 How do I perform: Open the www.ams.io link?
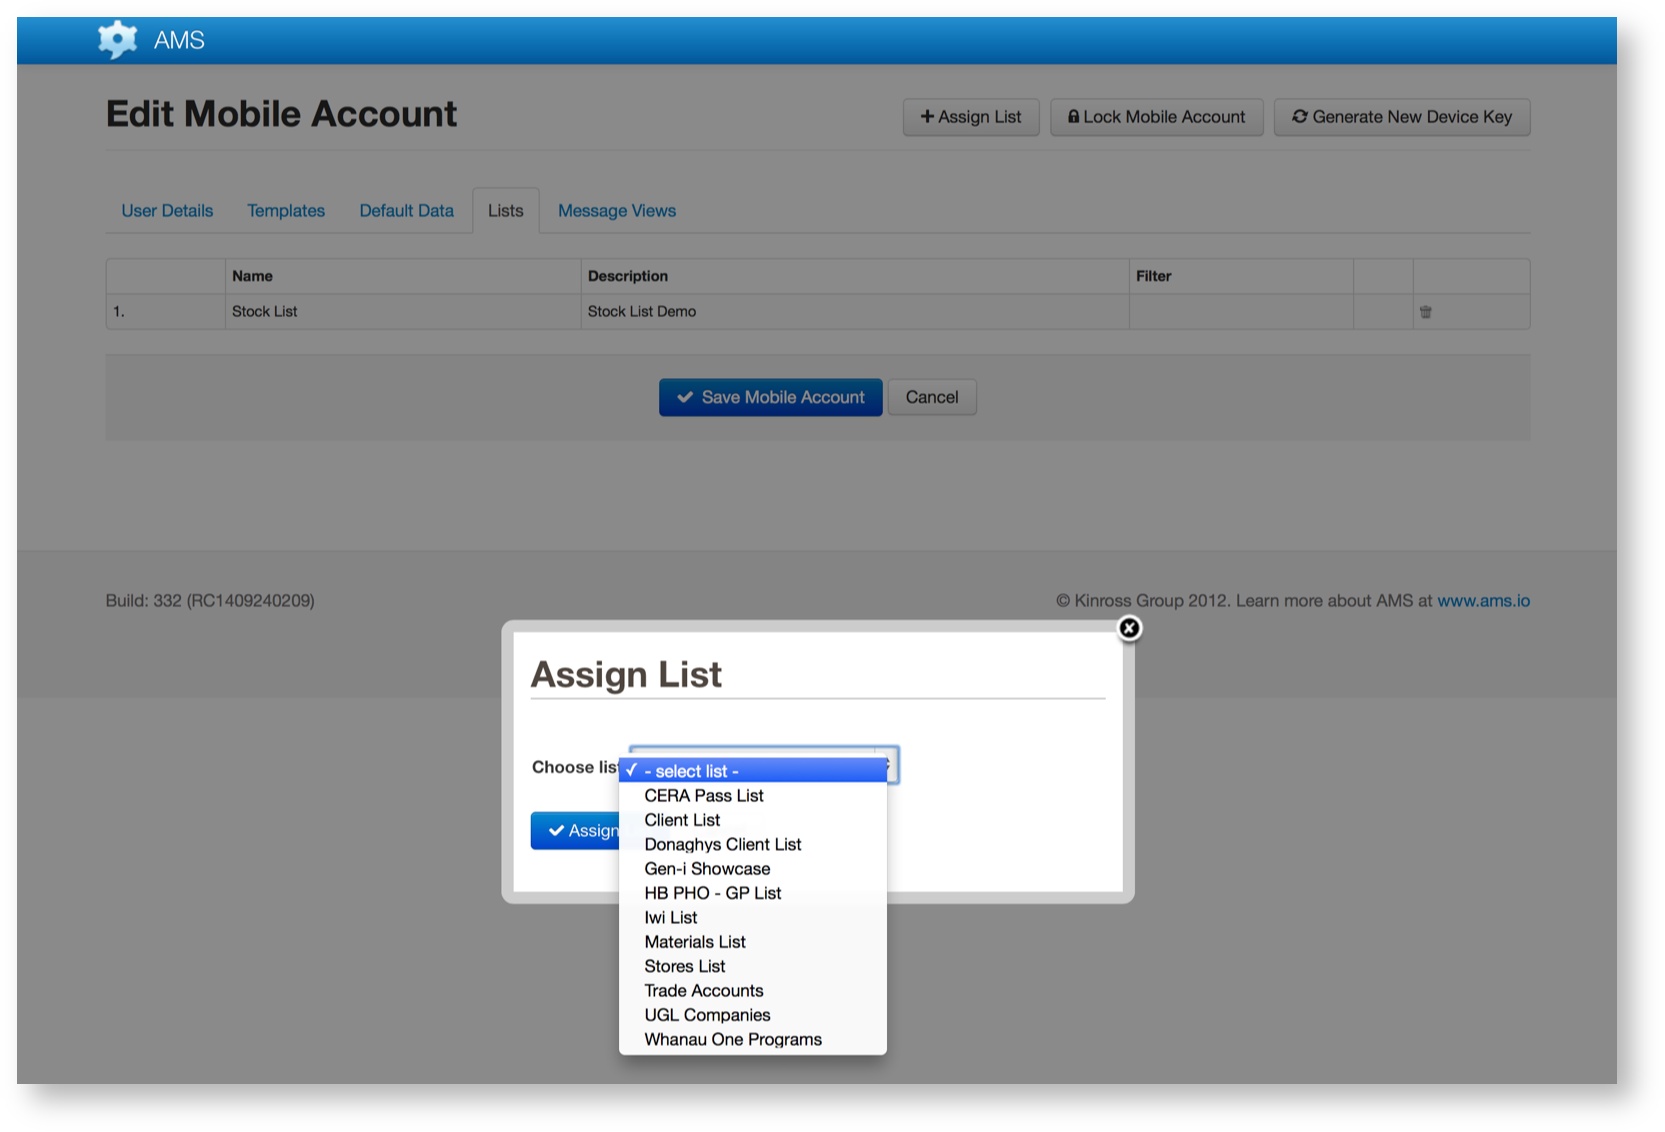(1483, 601)
